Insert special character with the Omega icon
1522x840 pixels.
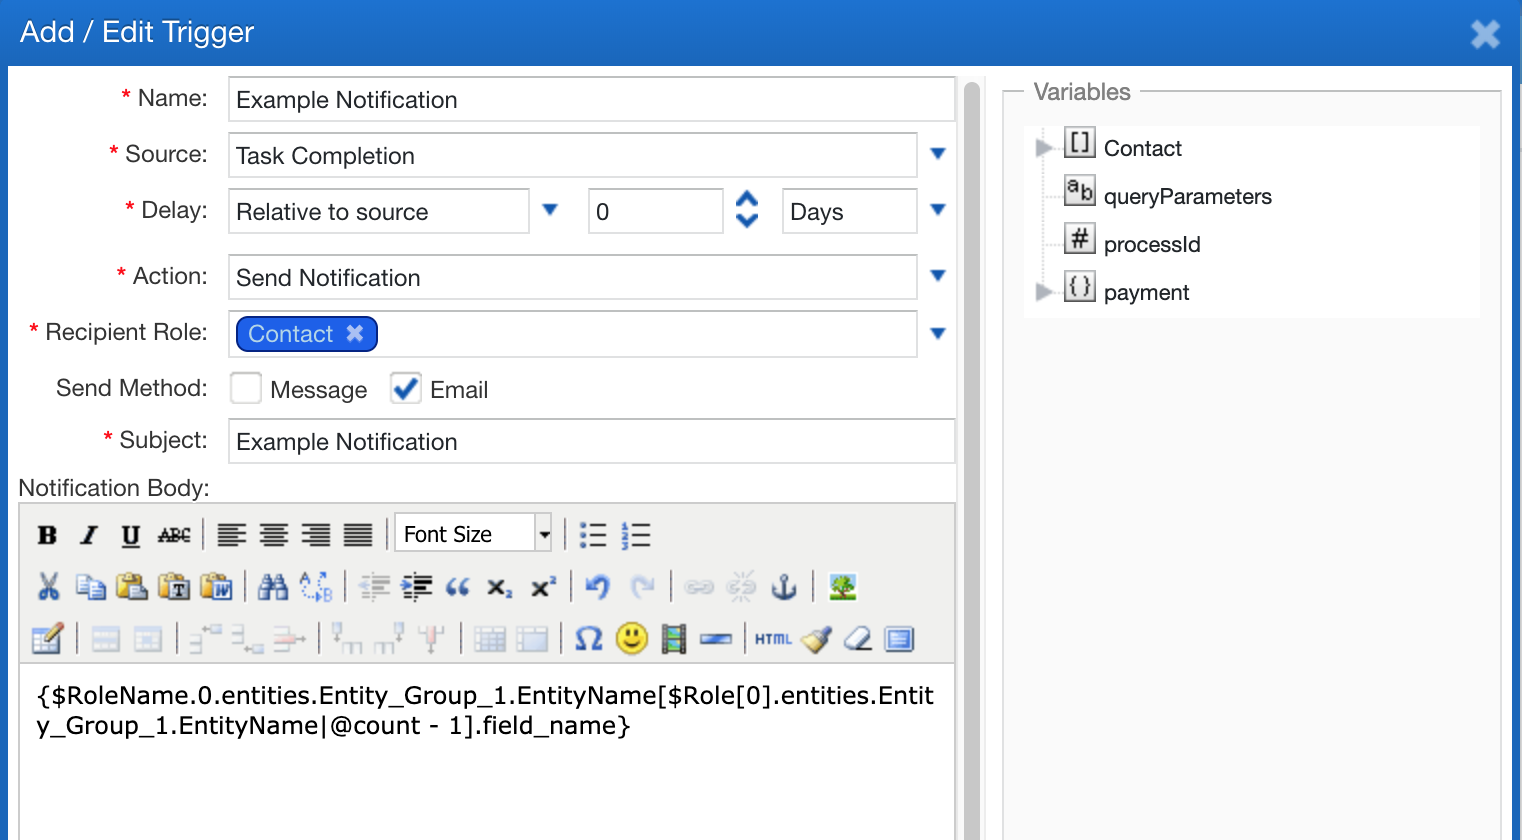(589, 639)
